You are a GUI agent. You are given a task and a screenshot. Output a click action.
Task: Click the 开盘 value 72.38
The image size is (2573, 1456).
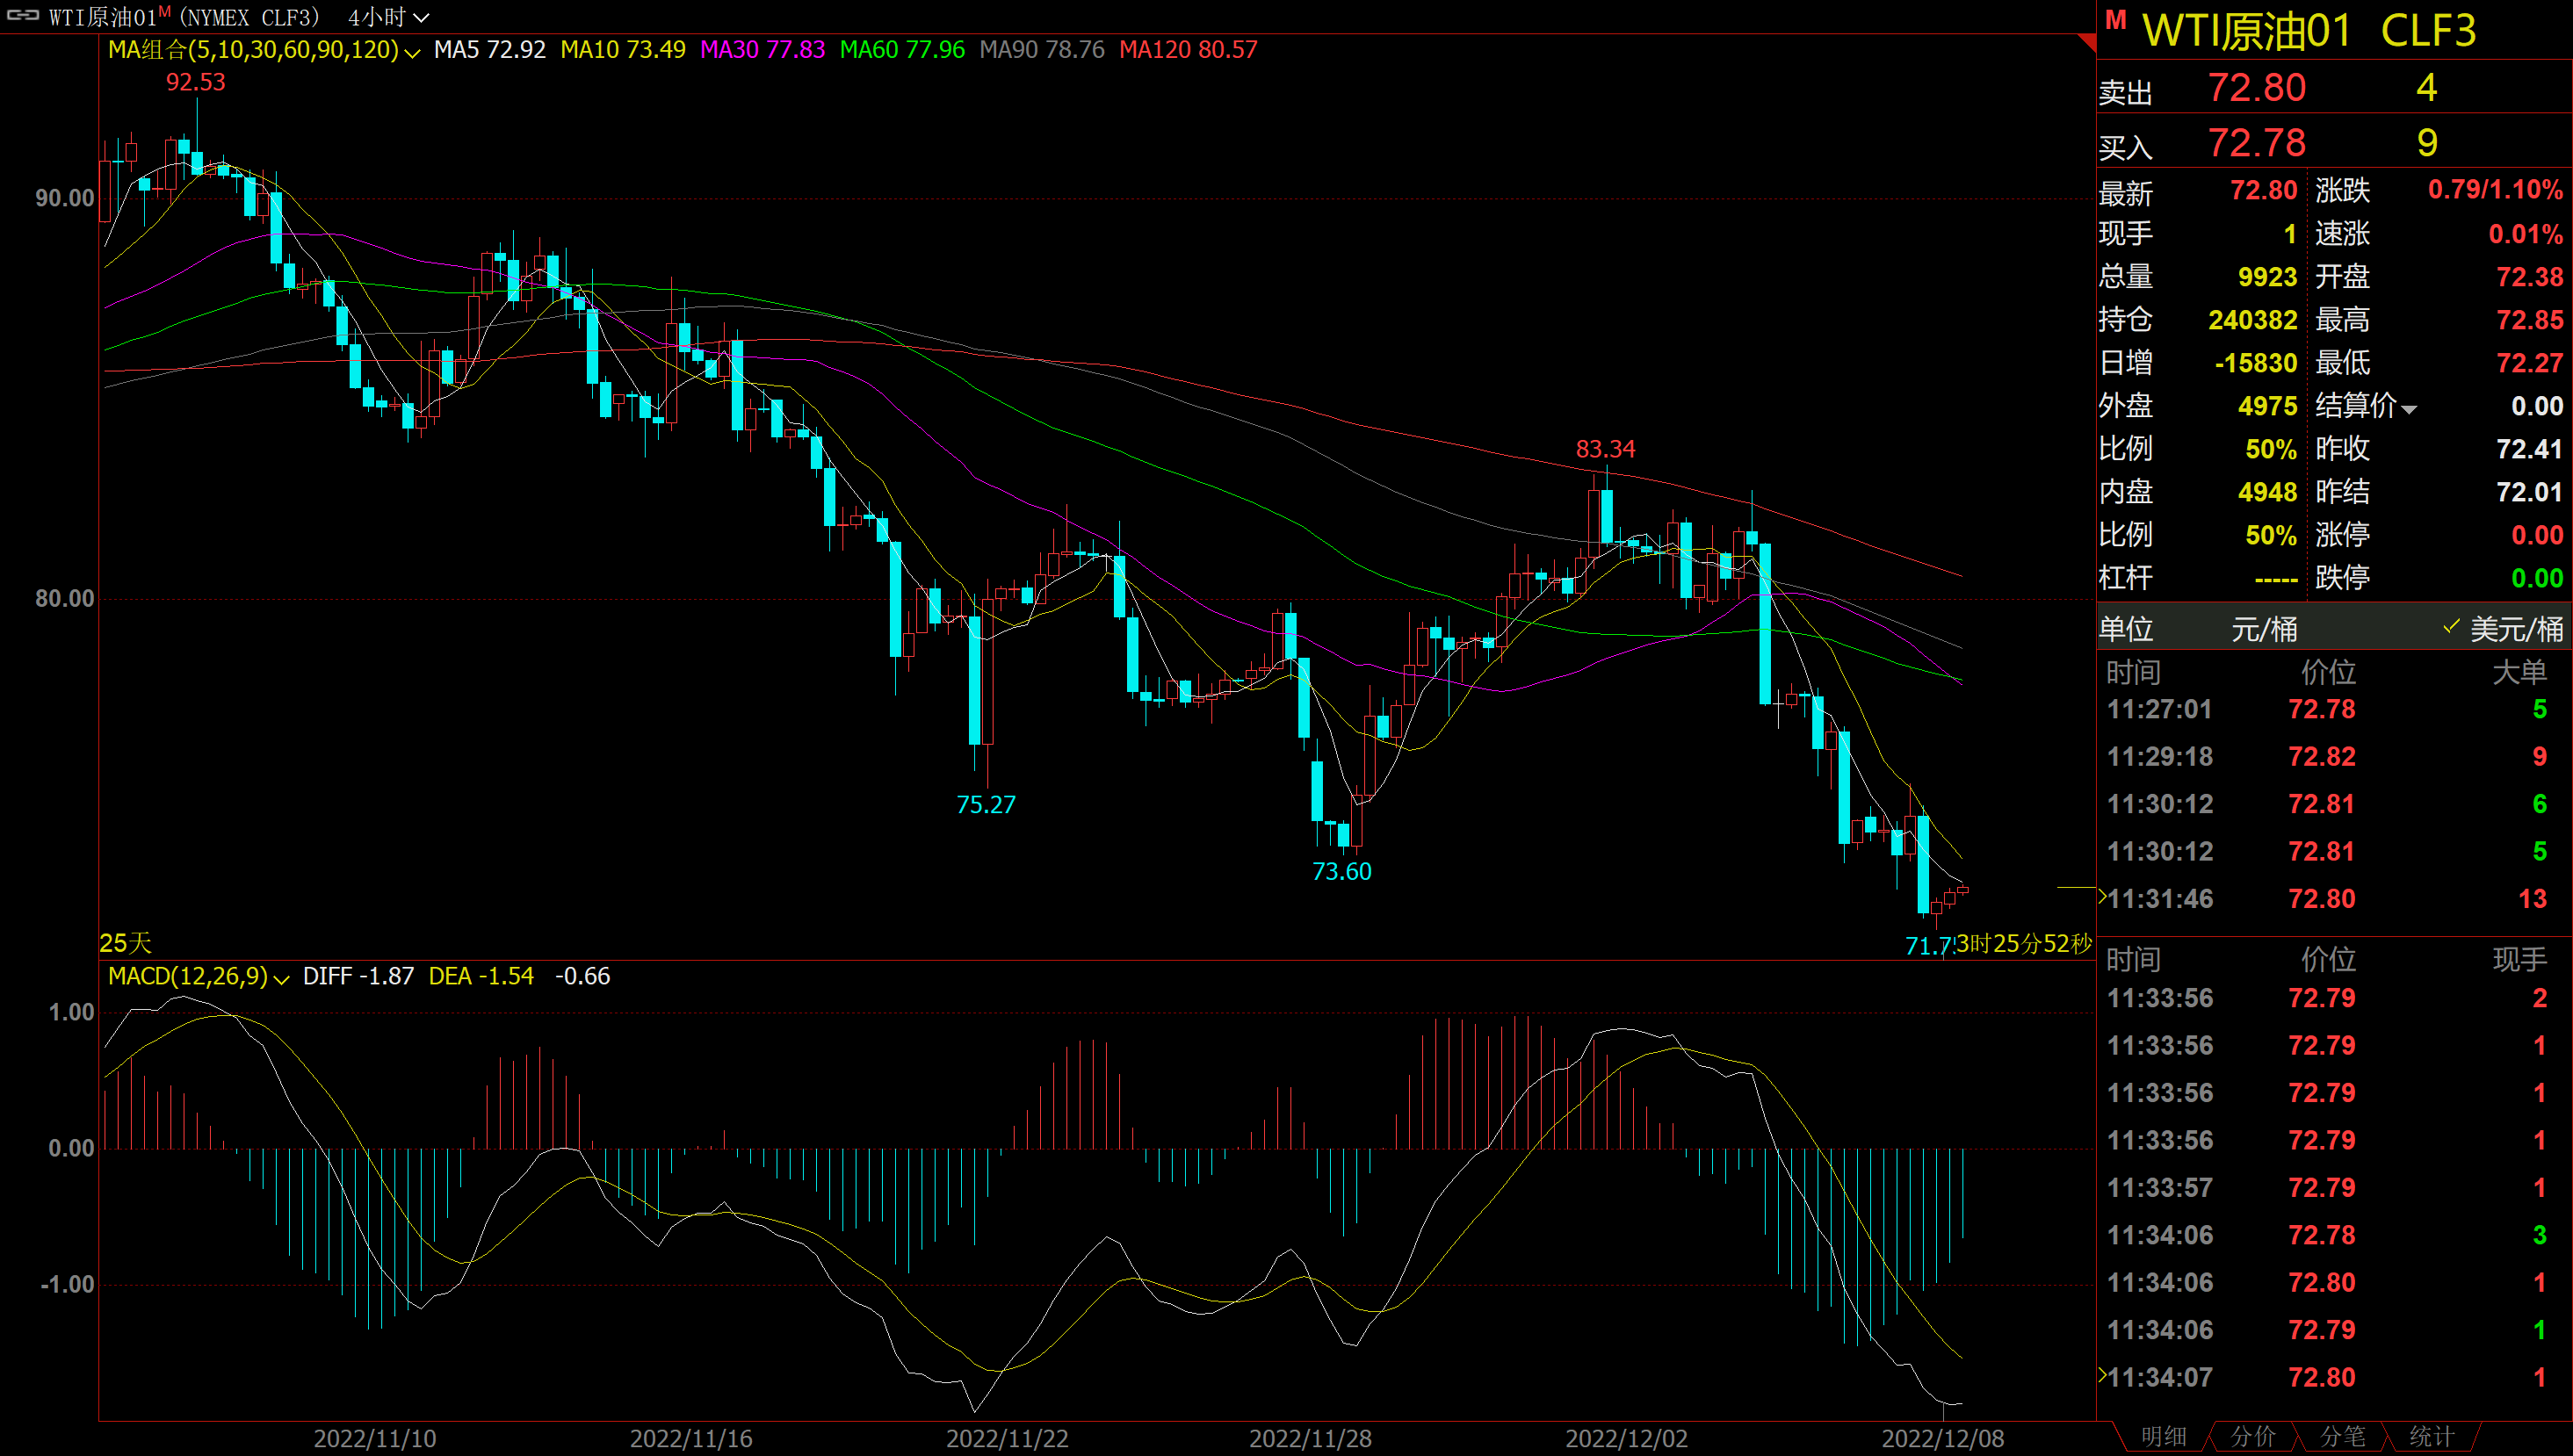(x=2529, y=277)
